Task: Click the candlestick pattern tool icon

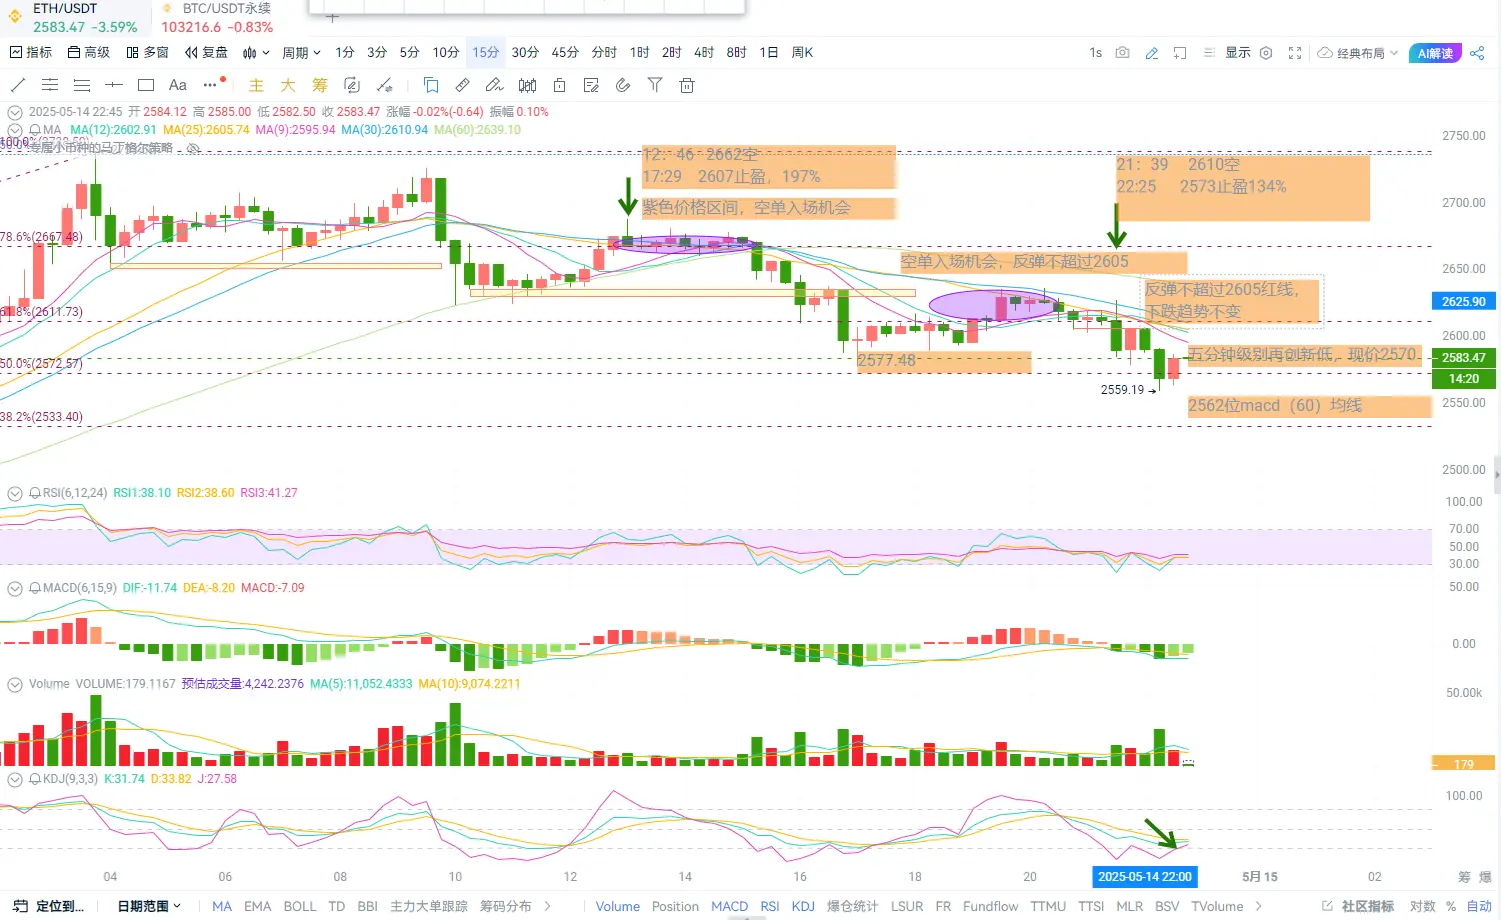Action: coord(527,85)
